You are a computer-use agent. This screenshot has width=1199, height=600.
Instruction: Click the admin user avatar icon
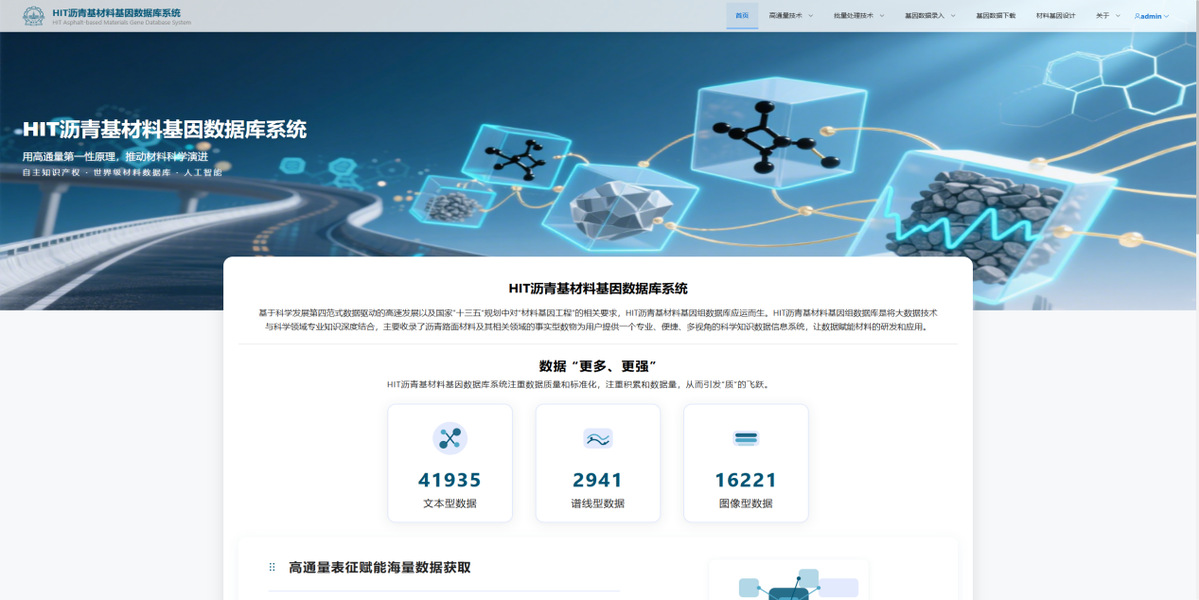[x=1137, y=16]
